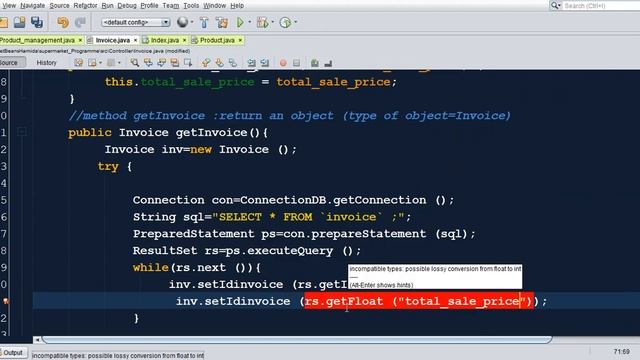Expand the Profile Project arrow dropdown
640x360 pixels.
(296, 22)
